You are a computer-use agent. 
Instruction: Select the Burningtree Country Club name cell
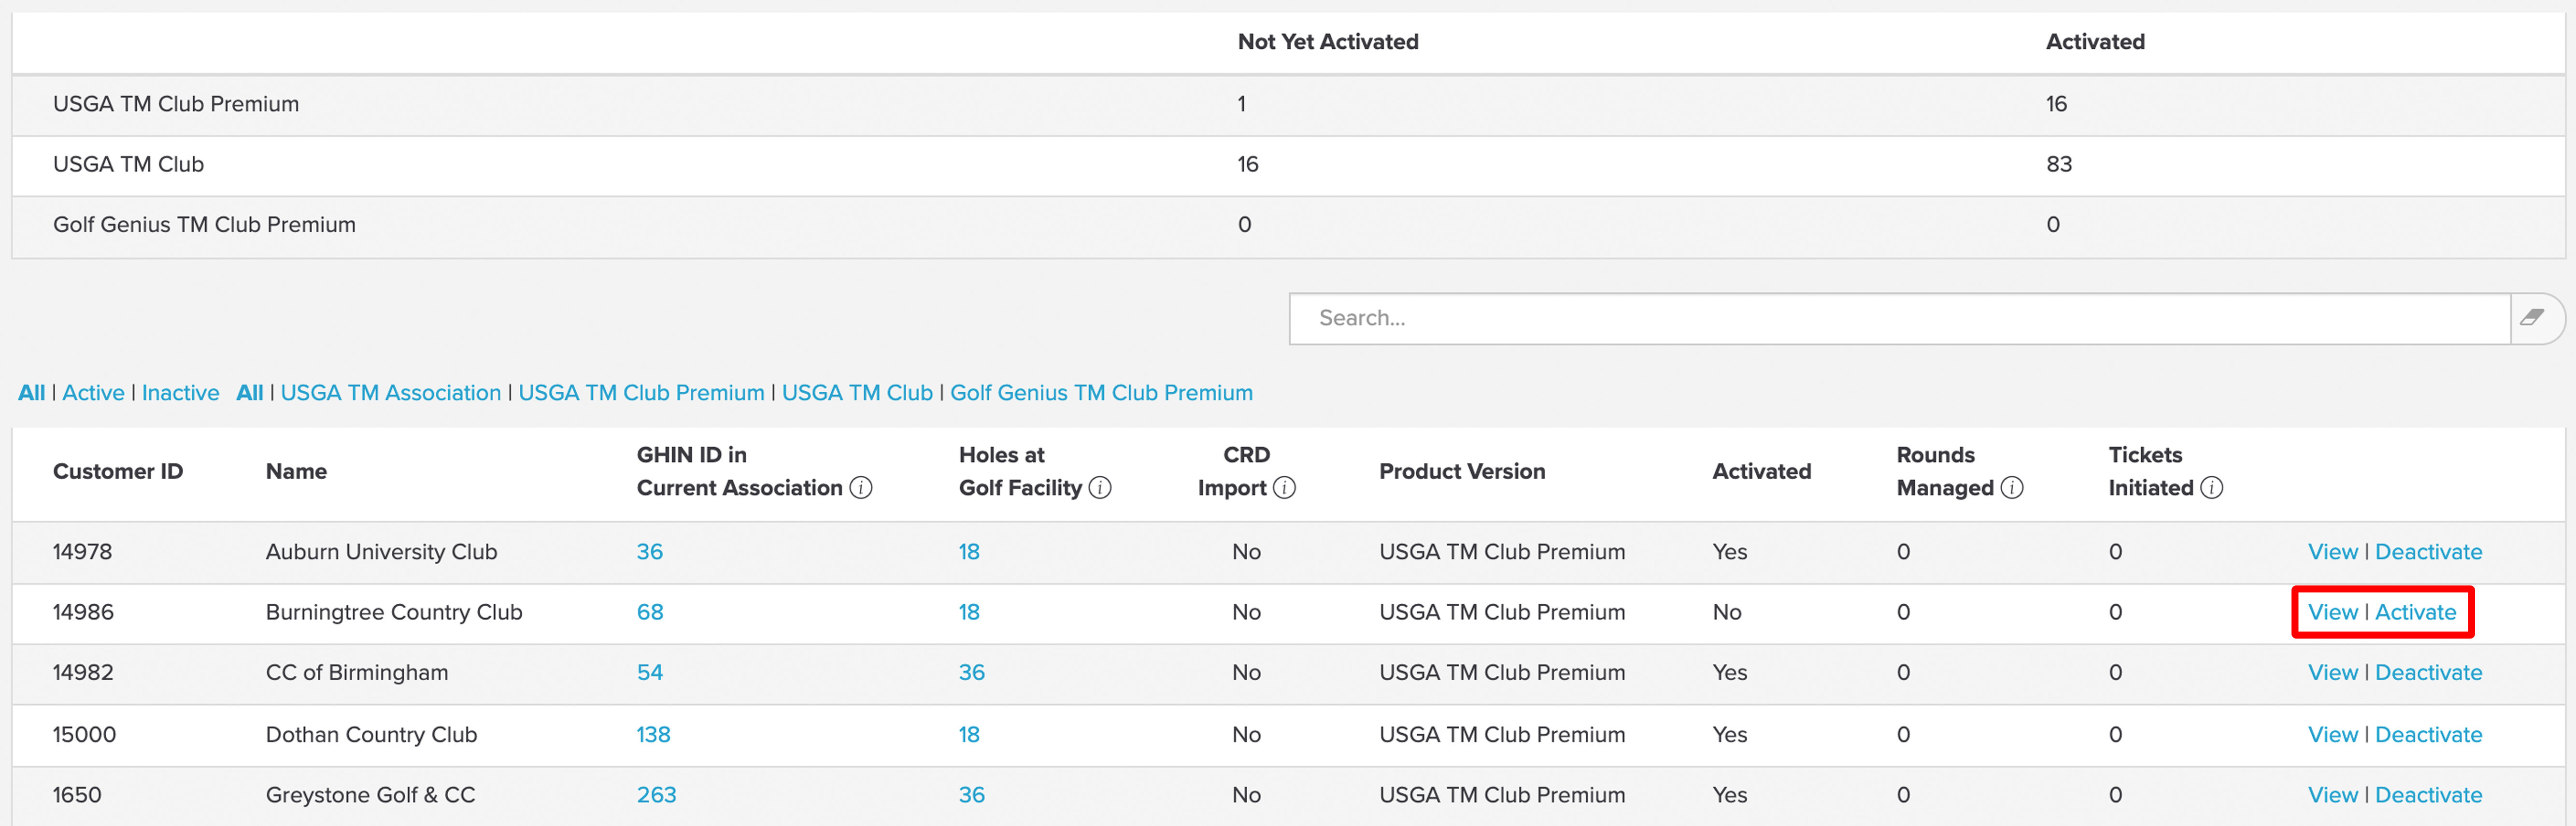[394, 612]
